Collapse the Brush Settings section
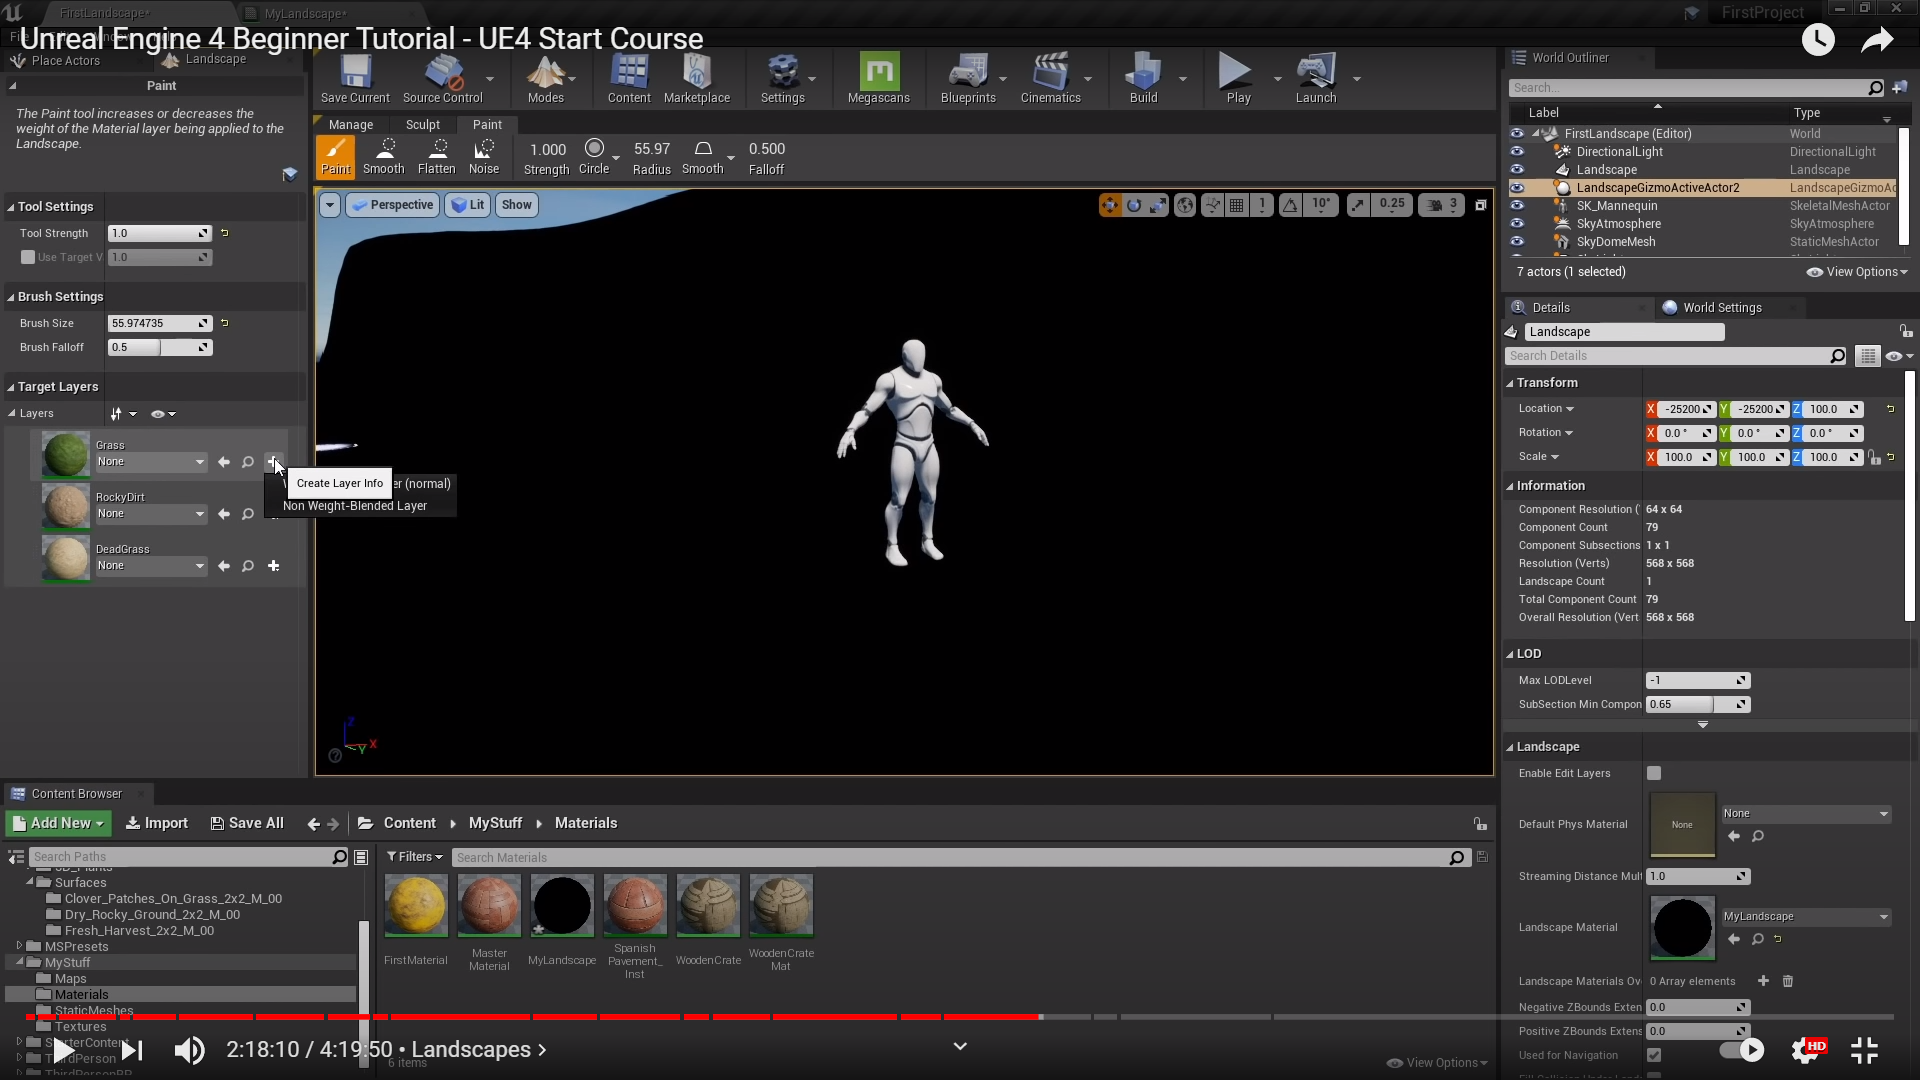The image size is (1920, 1080). click(11, 297)
